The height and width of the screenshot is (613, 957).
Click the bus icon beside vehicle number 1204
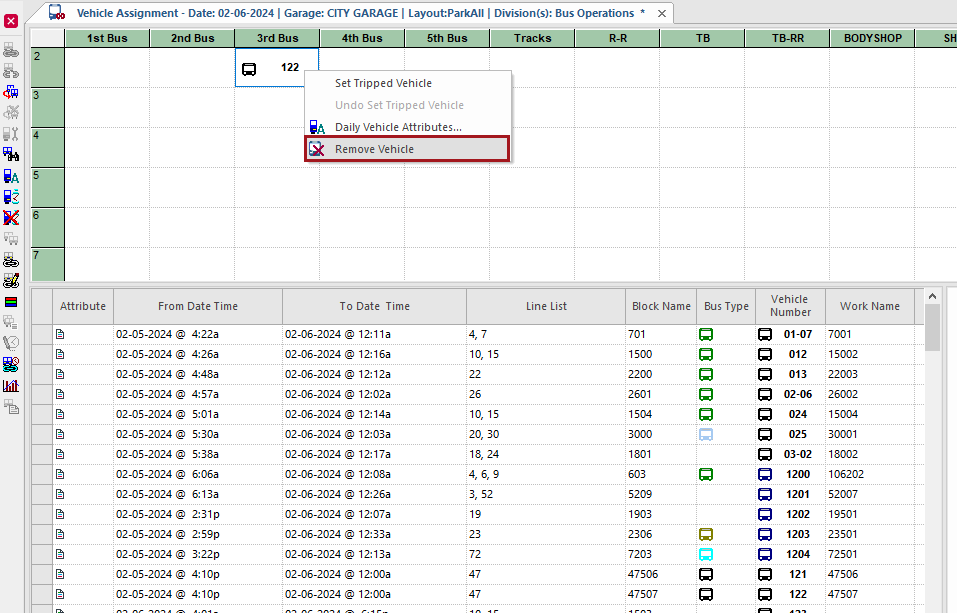767,554
